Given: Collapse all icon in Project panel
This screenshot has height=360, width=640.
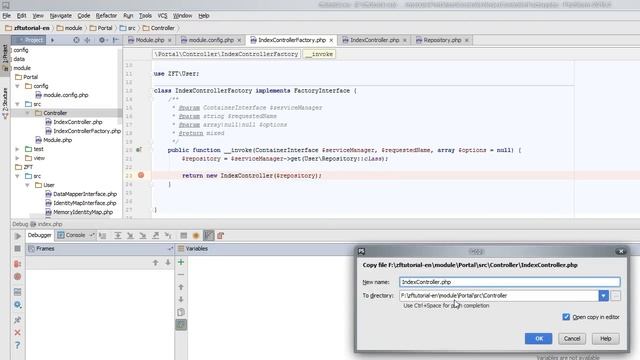Looking at the screenshot, I should (87, 40).
